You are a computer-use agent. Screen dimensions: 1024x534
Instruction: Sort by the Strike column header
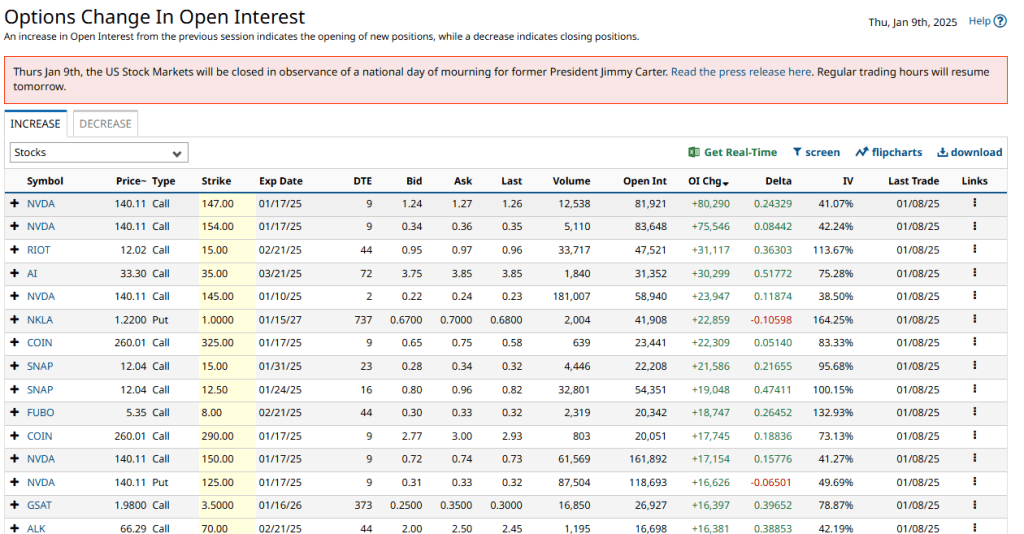216,181
